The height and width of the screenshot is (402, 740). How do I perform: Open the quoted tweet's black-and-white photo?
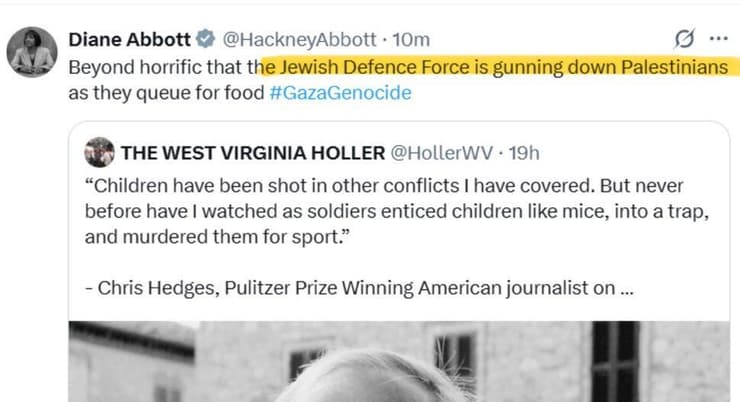(x=400, y=362)
